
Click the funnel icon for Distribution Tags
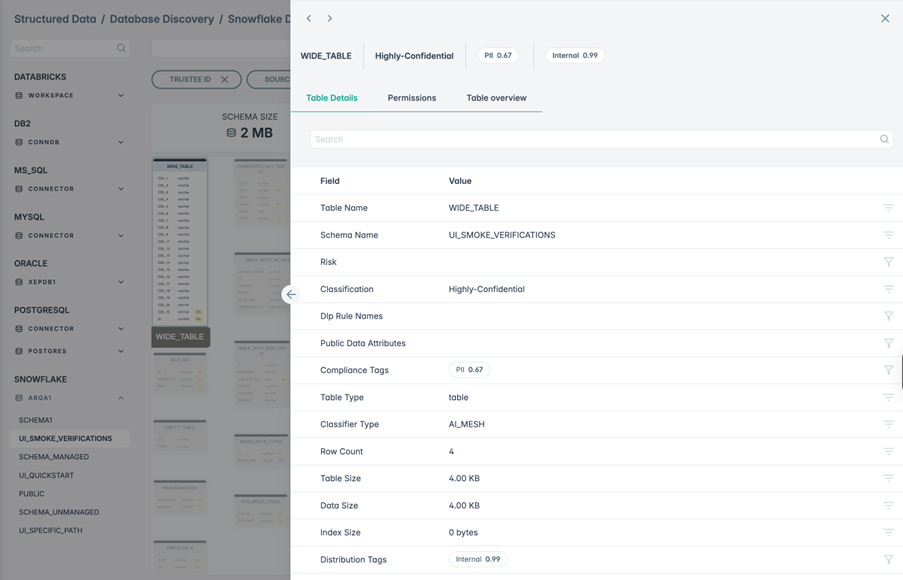point(888,560)
